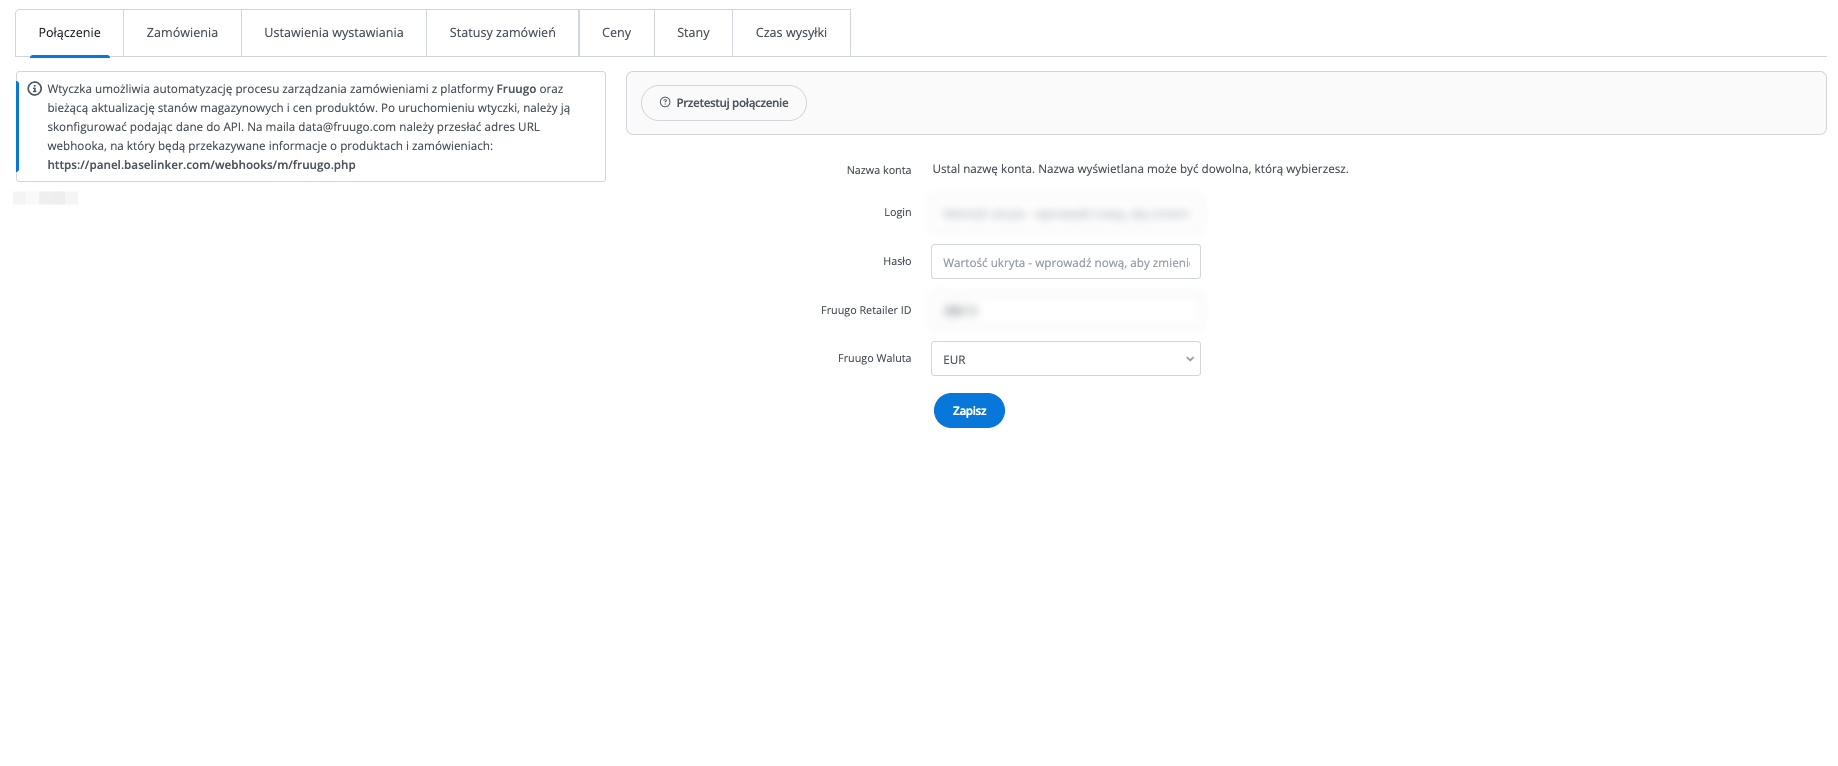Open the Ceny tab
The width and height of the screenshot is (1838, 766).
[x=616, y=33]
